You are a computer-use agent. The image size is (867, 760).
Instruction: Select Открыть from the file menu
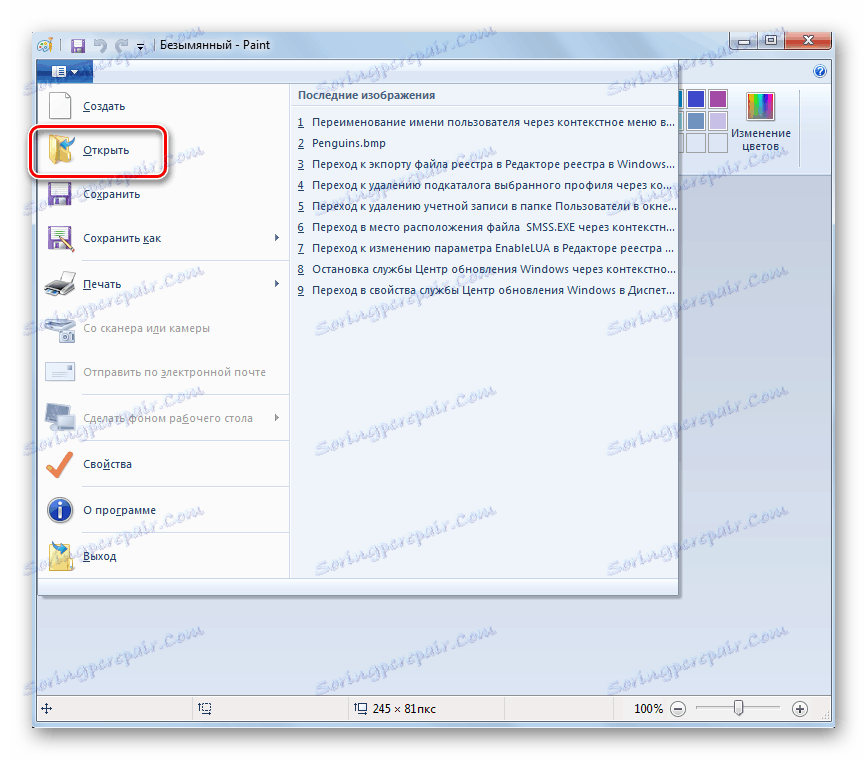[163, 150]
